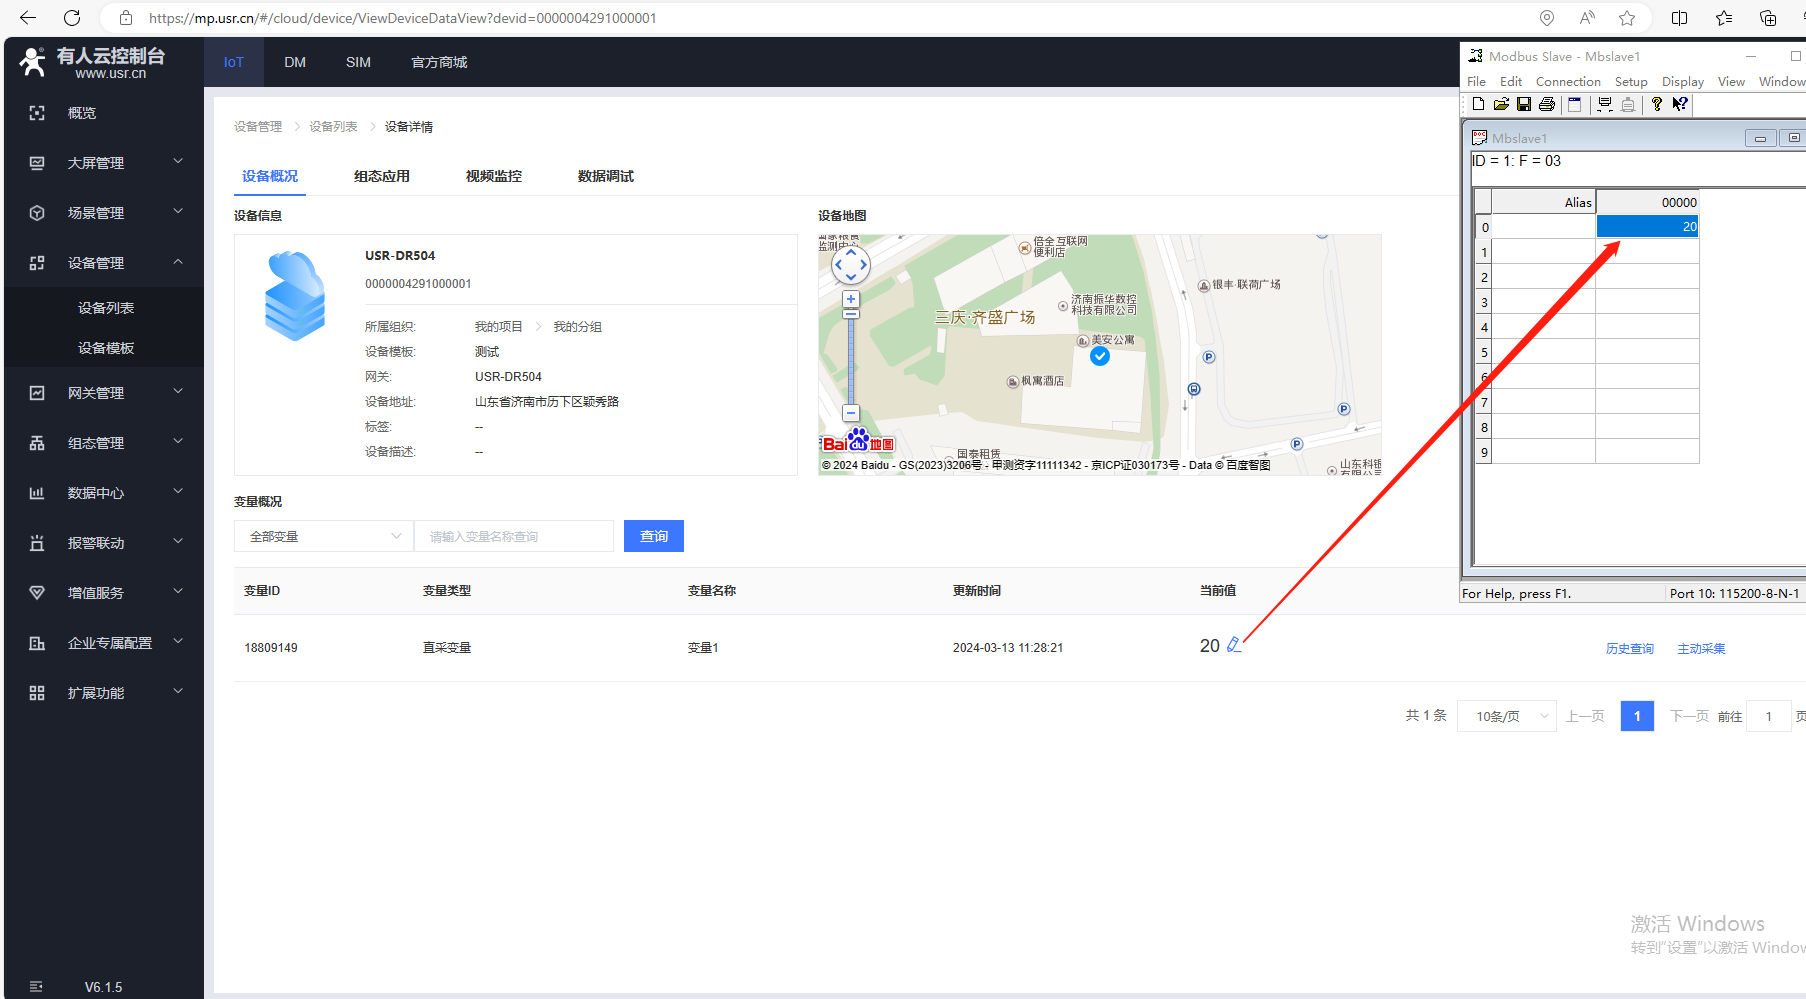Open the 全部变量 variable filter dropdown
Screen dimensions: 1806x999
pos(323,536)
